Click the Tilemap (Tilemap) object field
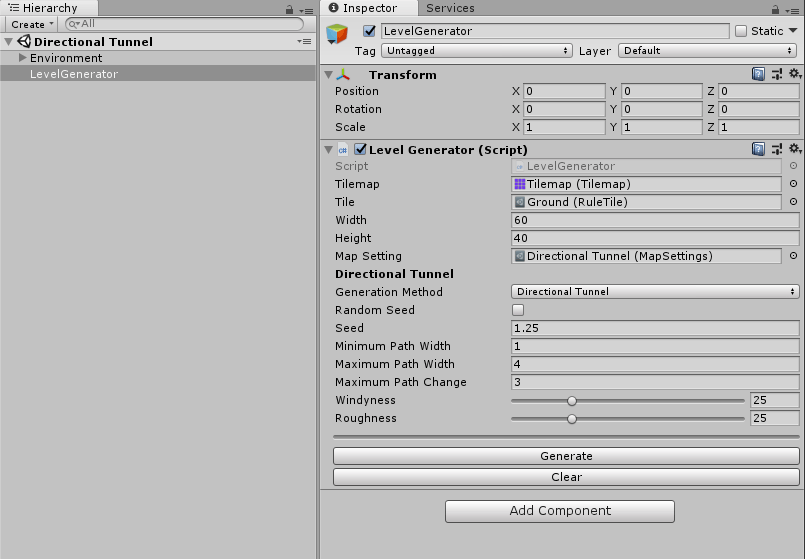 click(646, 184)
